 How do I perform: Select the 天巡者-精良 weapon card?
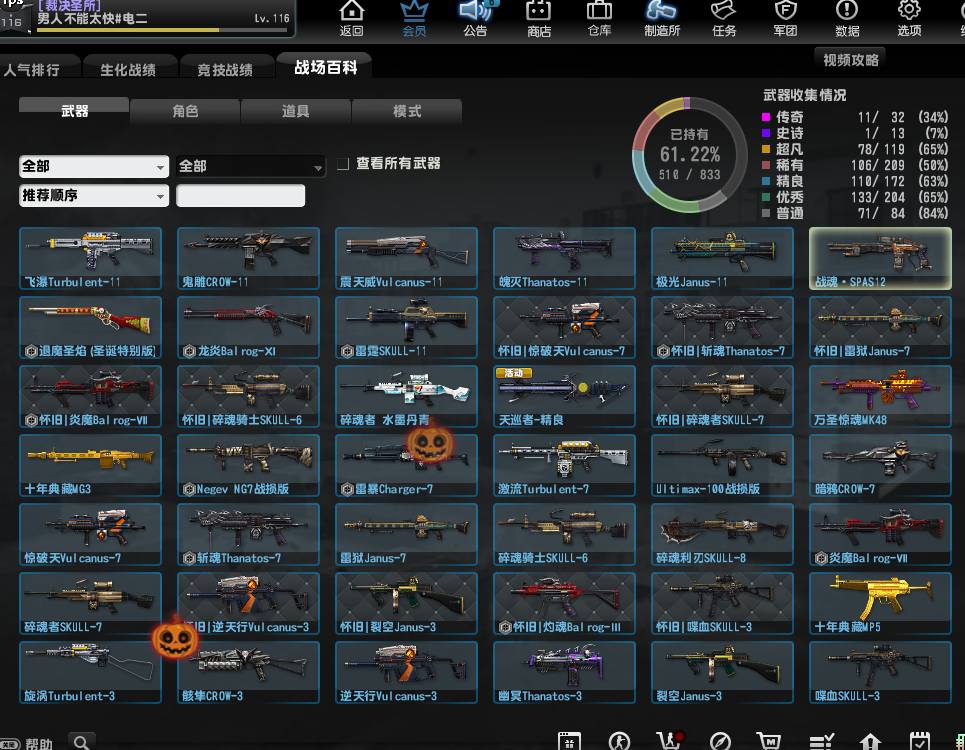point(564,396)
